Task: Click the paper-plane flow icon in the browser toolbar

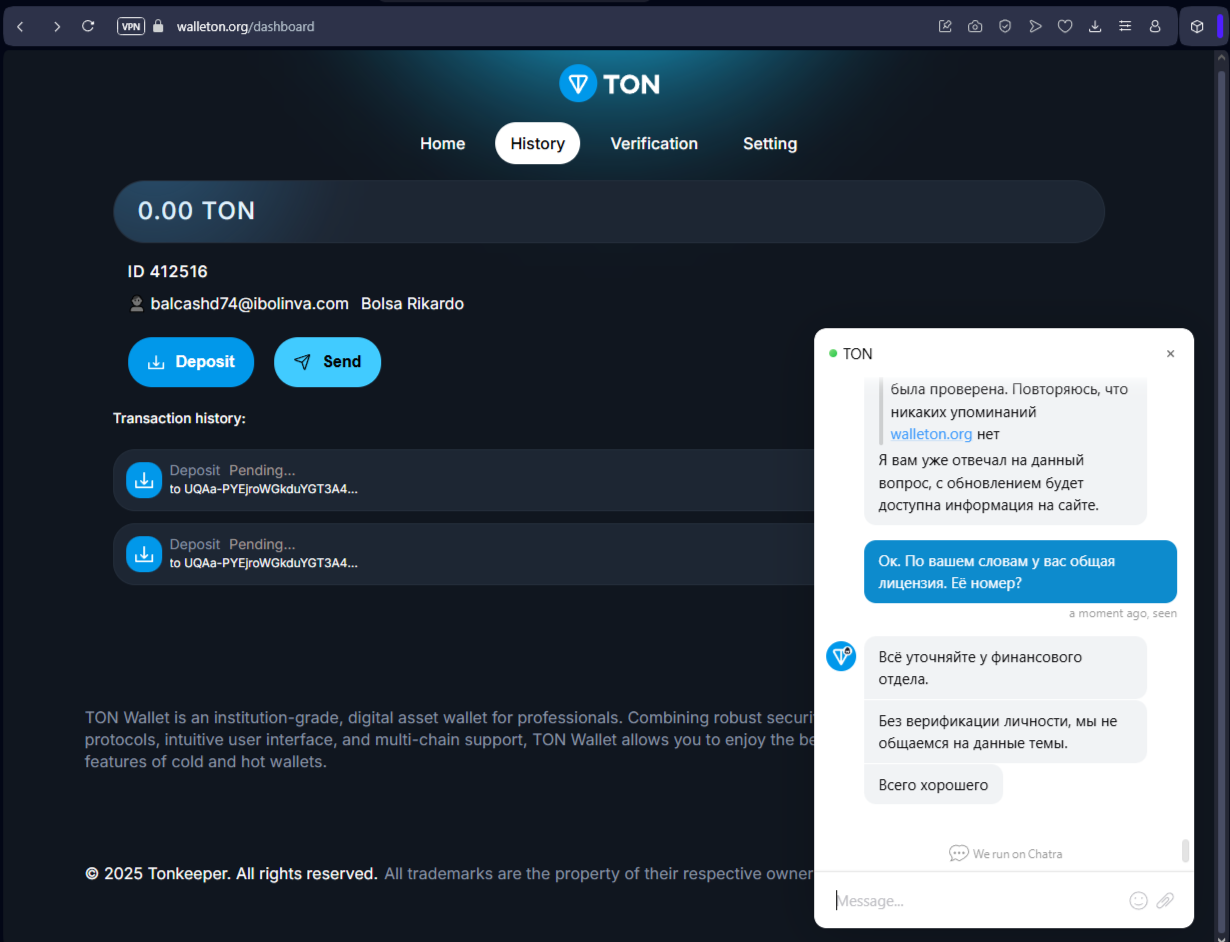Action: tap(1035, 27)
